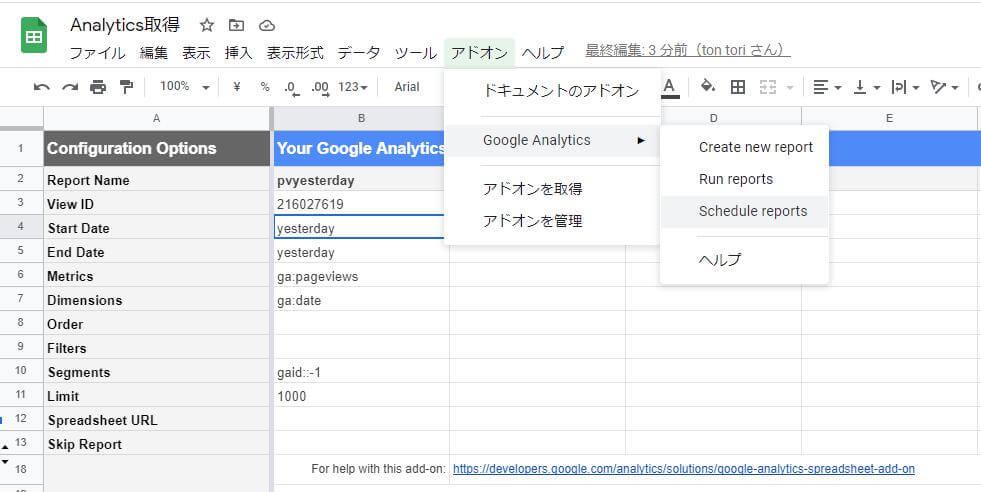Click the Google Sheets home icon

(x=34, y=35)
